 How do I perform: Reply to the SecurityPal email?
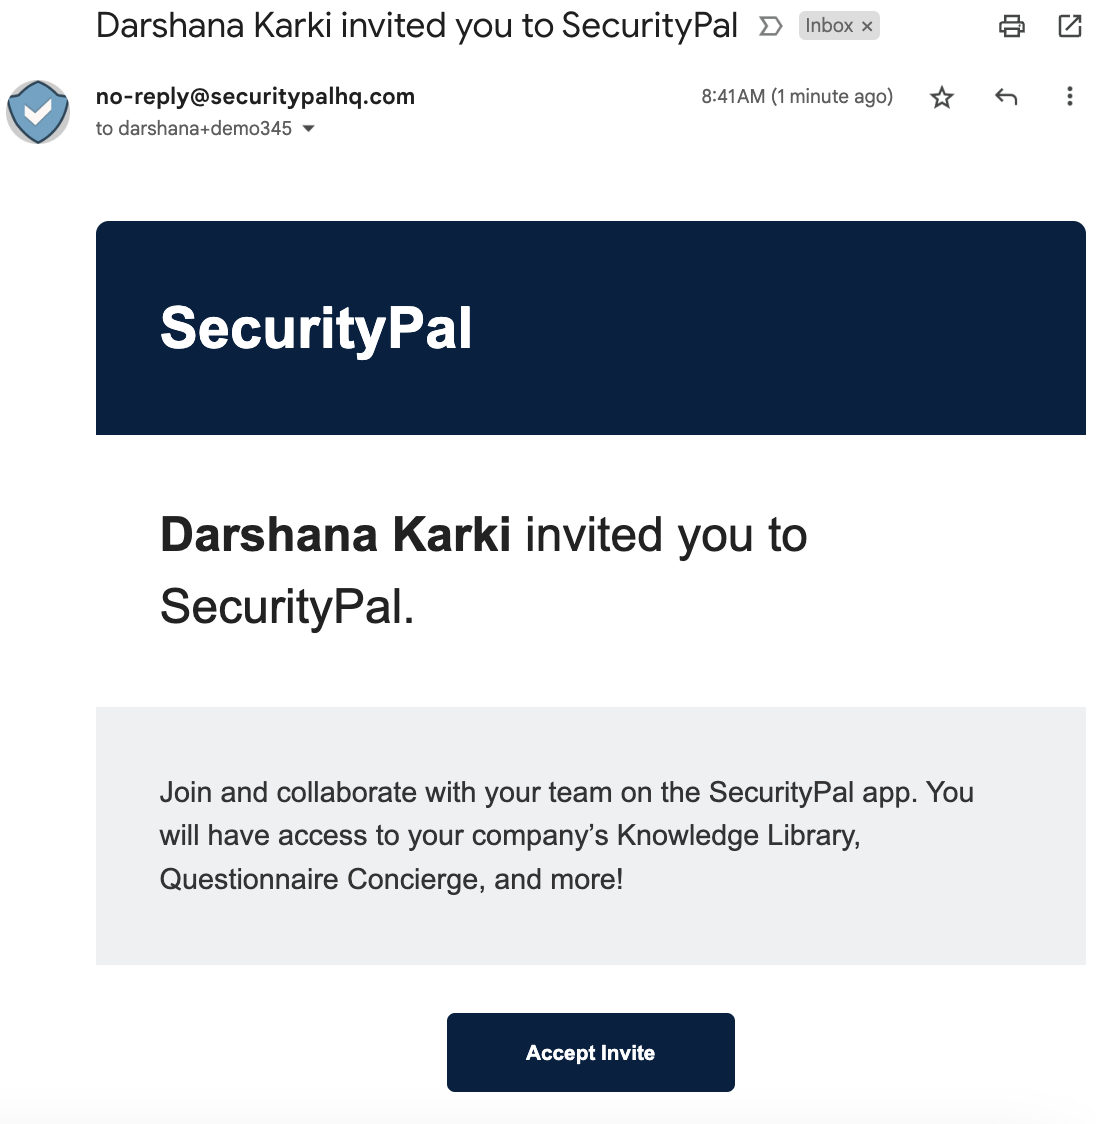point(1006,97)
